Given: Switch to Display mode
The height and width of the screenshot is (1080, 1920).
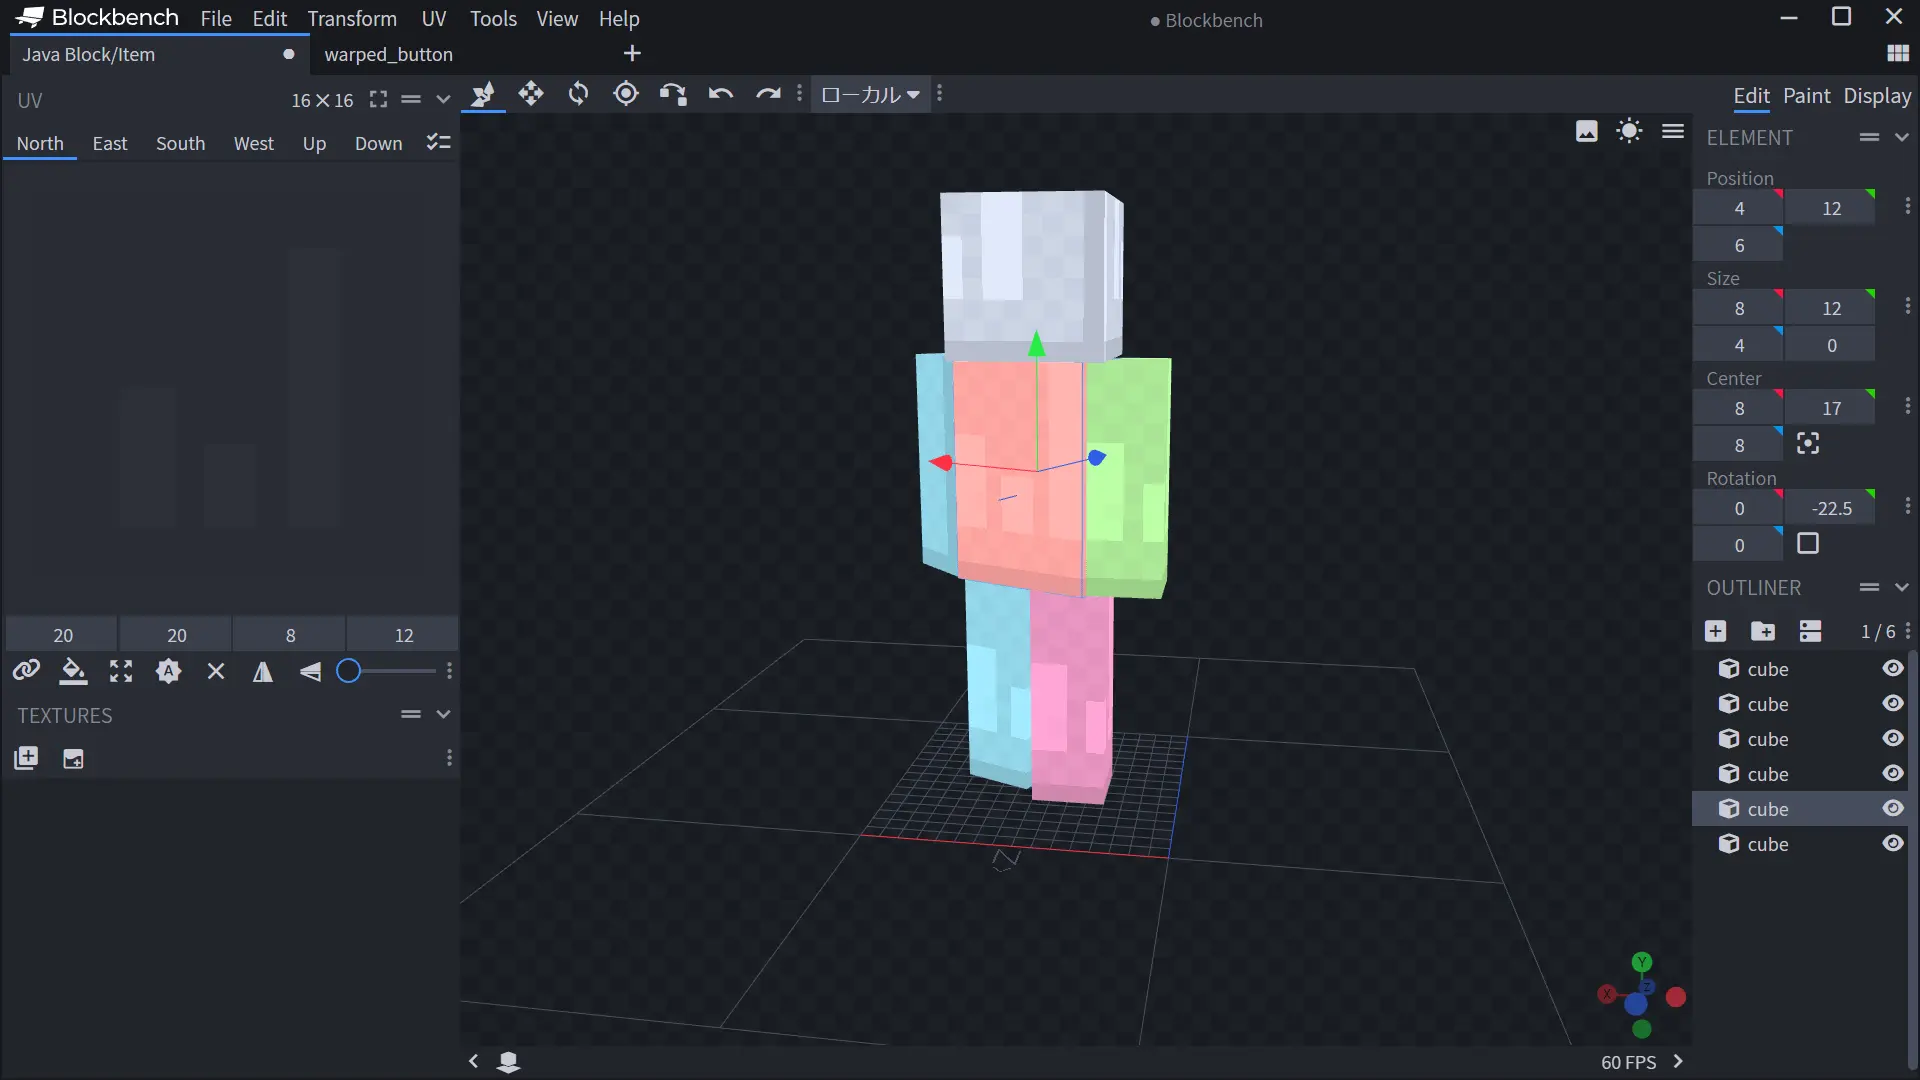Looking at the screenshot, I should tap(1877, 96).
